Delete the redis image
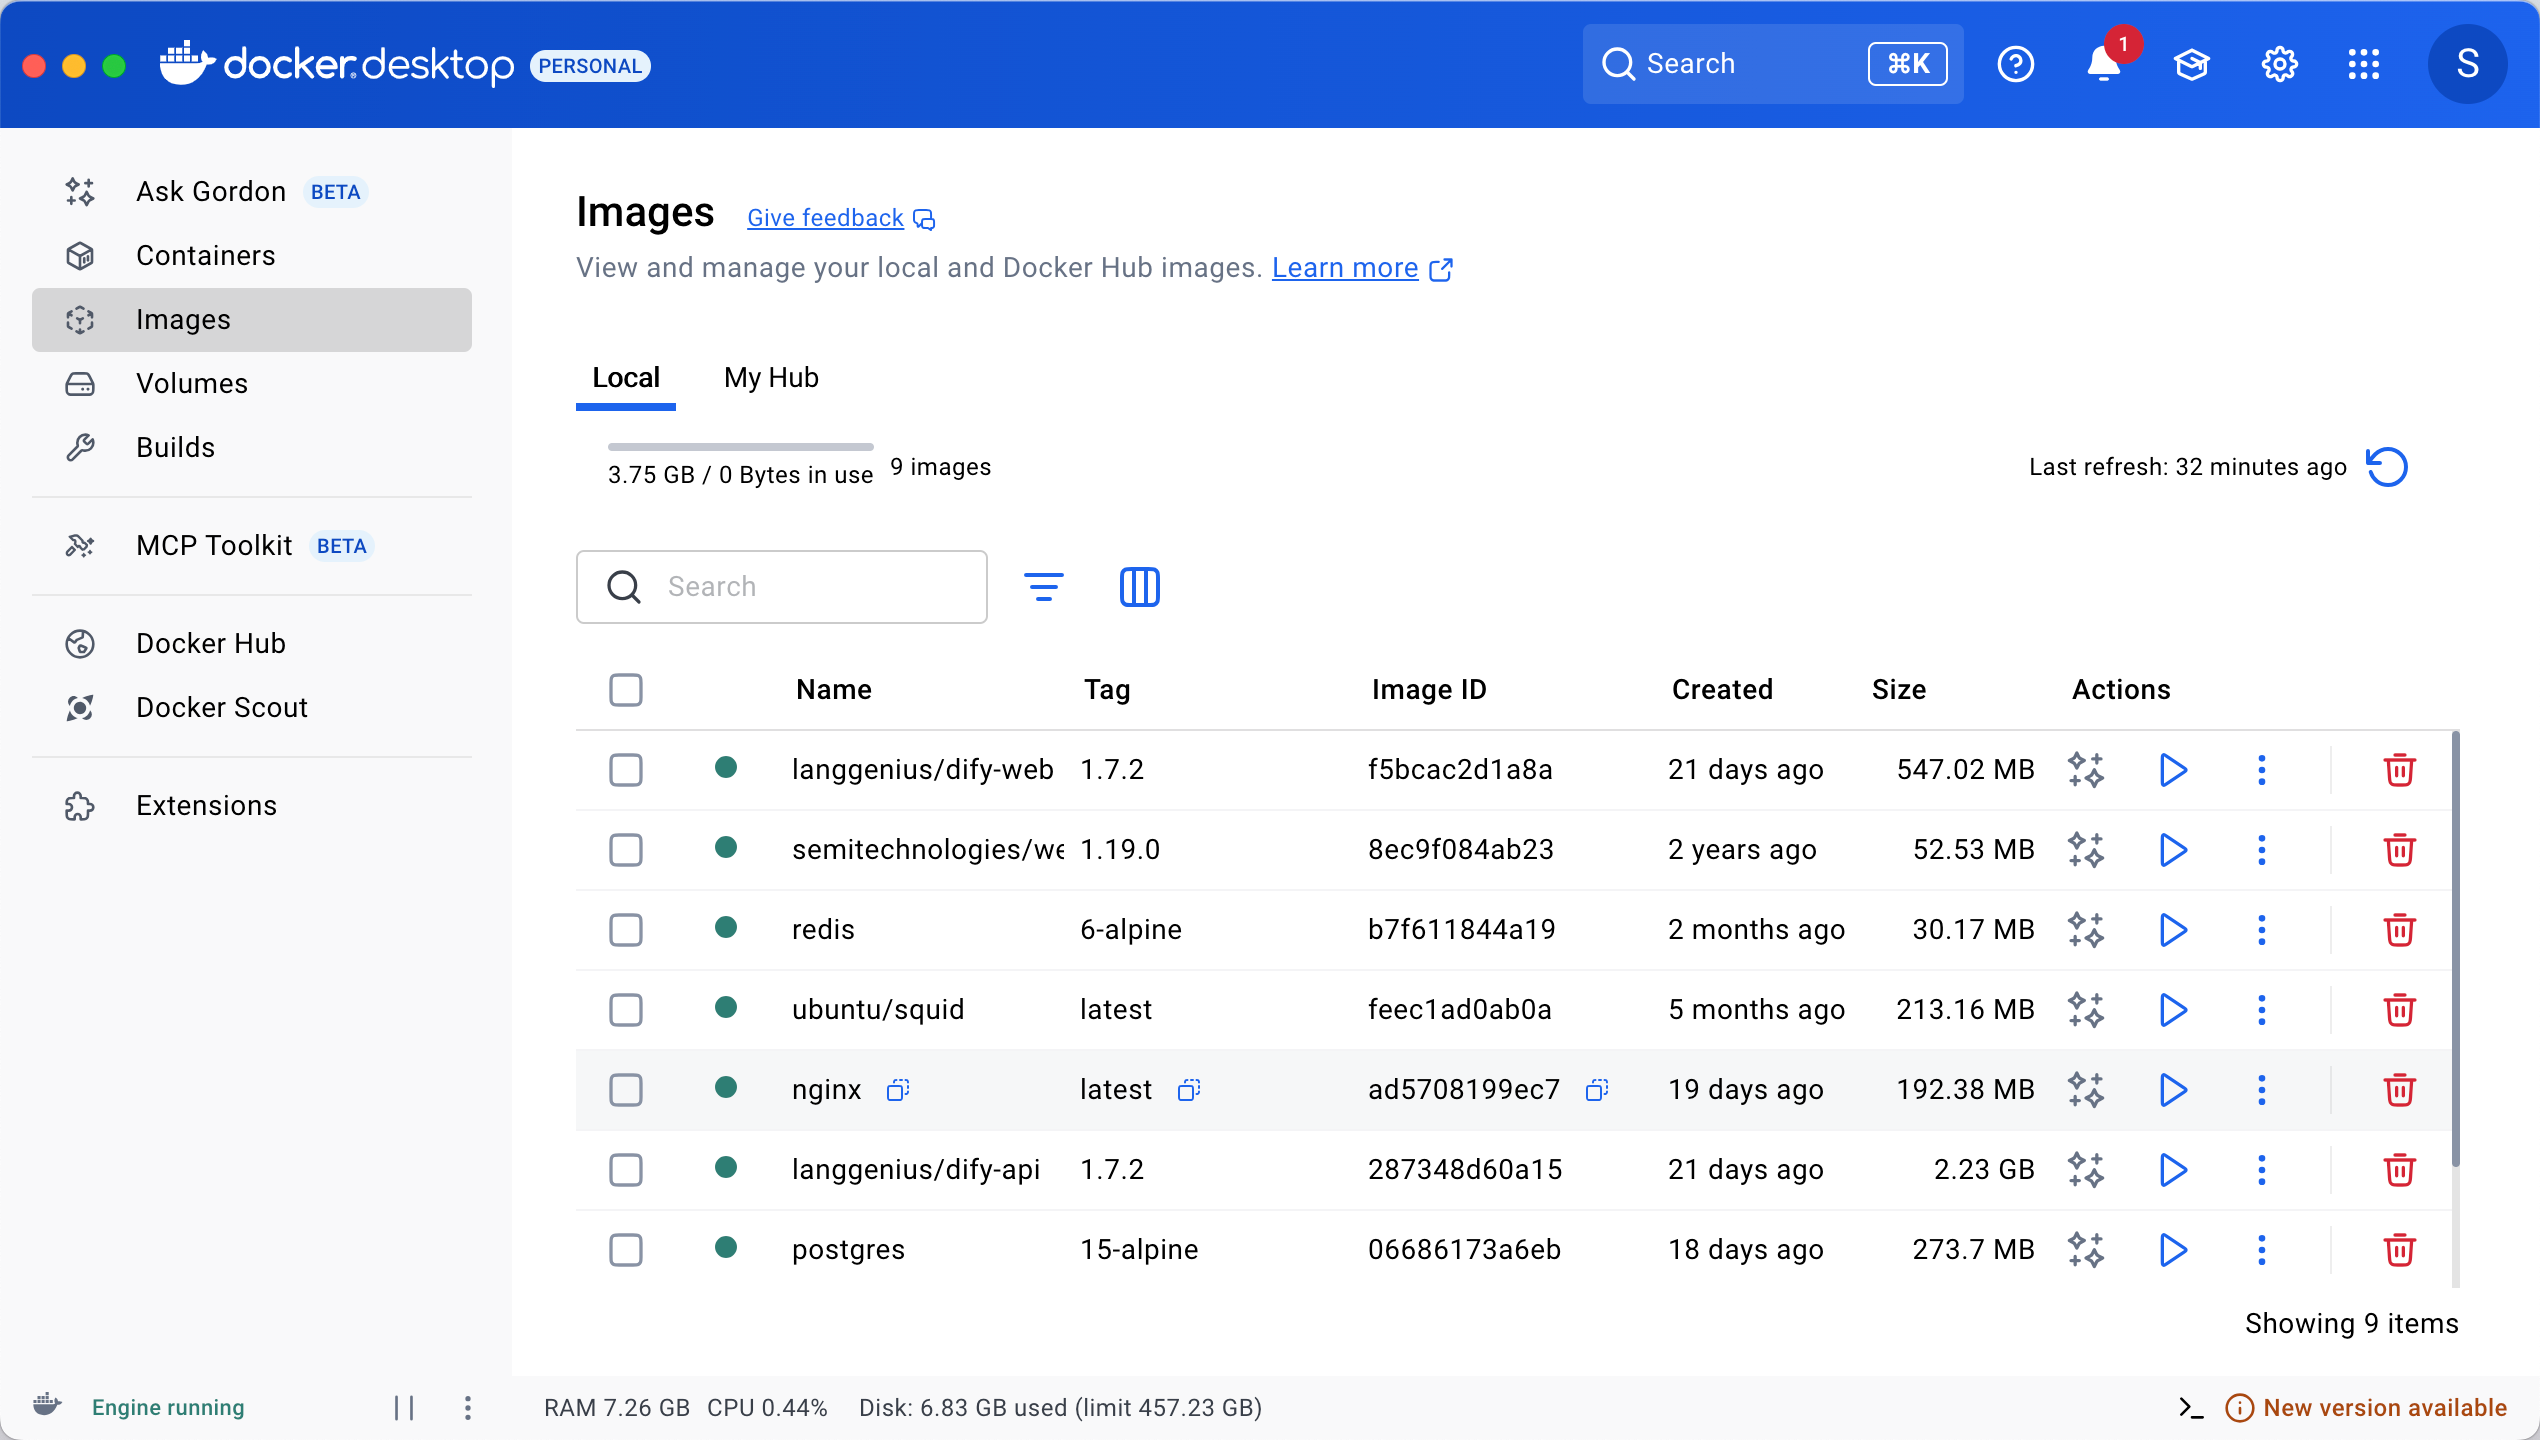 click(x=2399, y=930)
